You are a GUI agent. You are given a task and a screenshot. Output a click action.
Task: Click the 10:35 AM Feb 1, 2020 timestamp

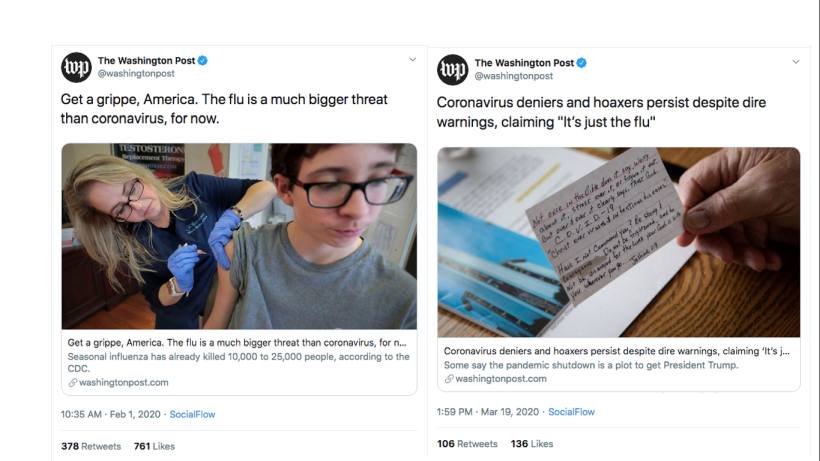(110, 414)
